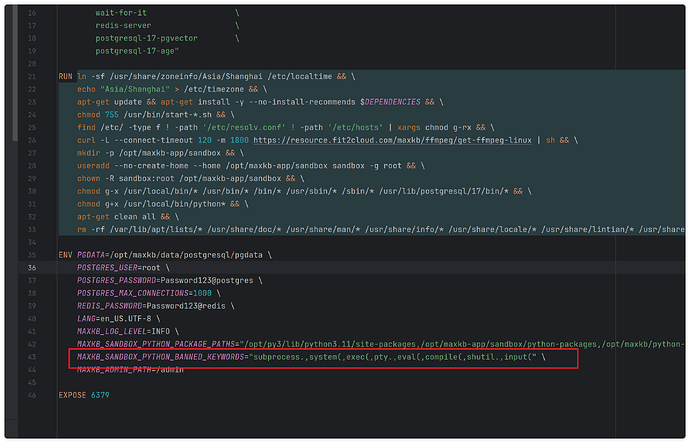The height and width of the screenshot is (443, 690).
Task: Click the RUN keyword on line 21
Action: click(65, 77)
